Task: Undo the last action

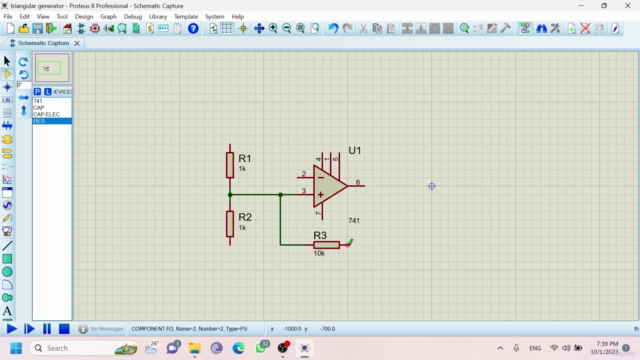Action: point(333,28)
